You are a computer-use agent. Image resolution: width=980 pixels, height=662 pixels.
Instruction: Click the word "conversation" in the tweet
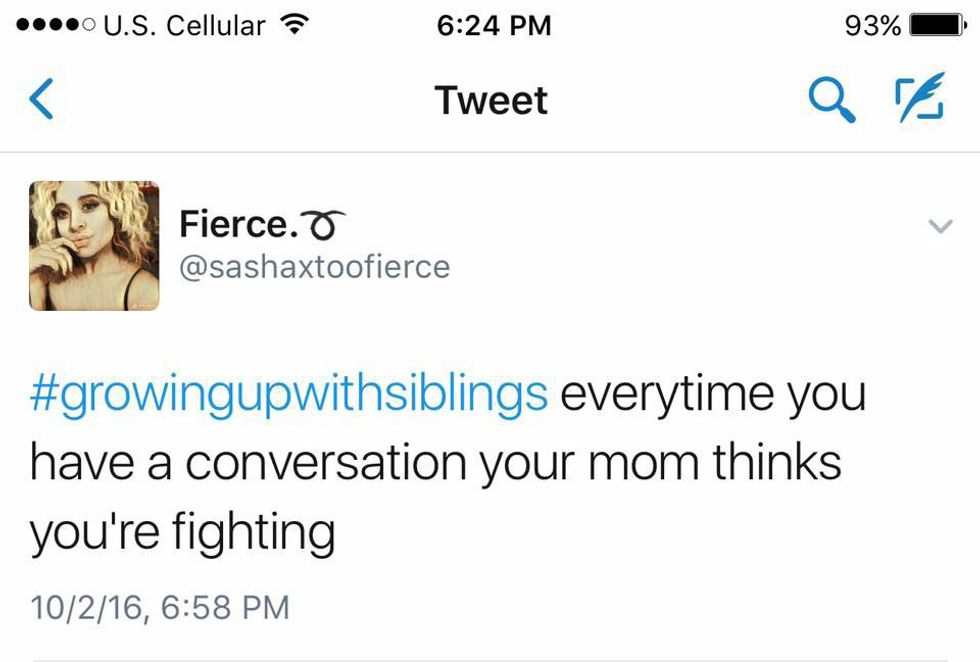(x=325, y=463)
